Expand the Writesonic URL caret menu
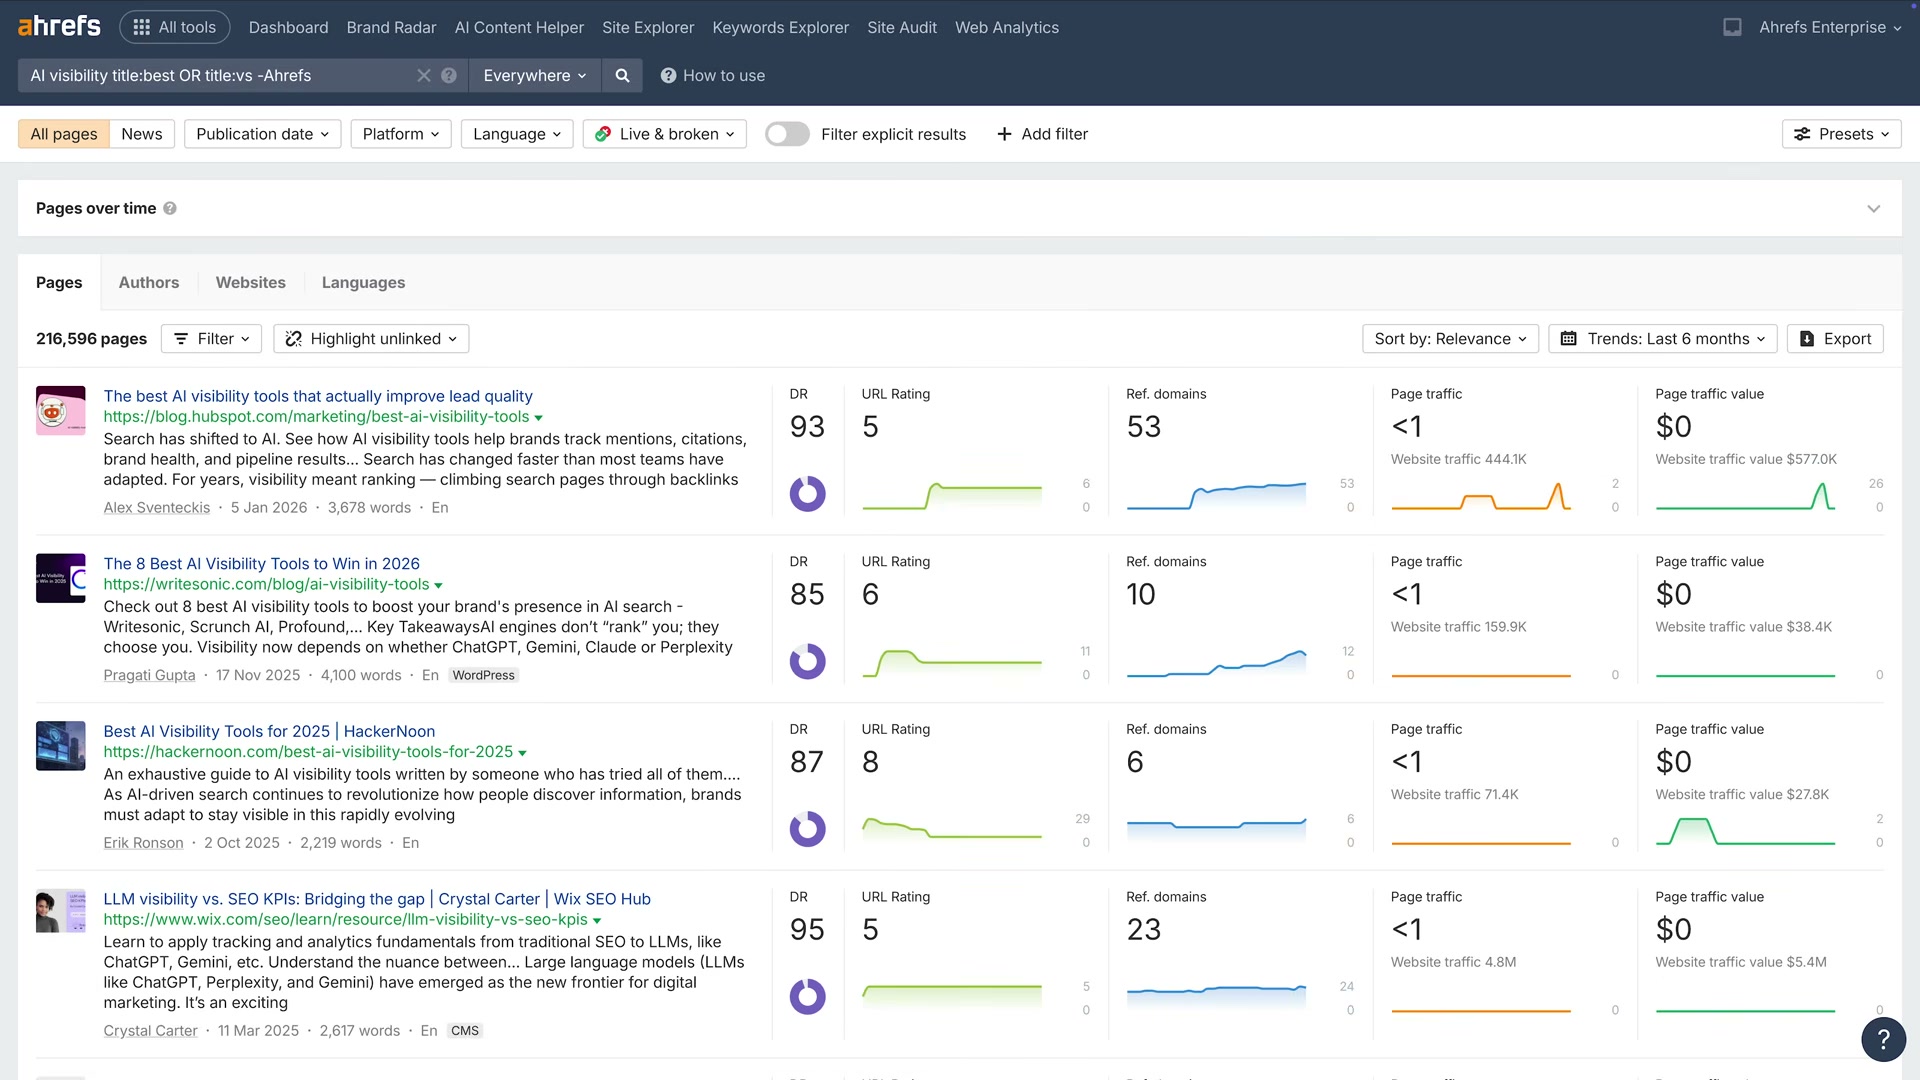This screenshot has width=1920, height=1080. 438,585
